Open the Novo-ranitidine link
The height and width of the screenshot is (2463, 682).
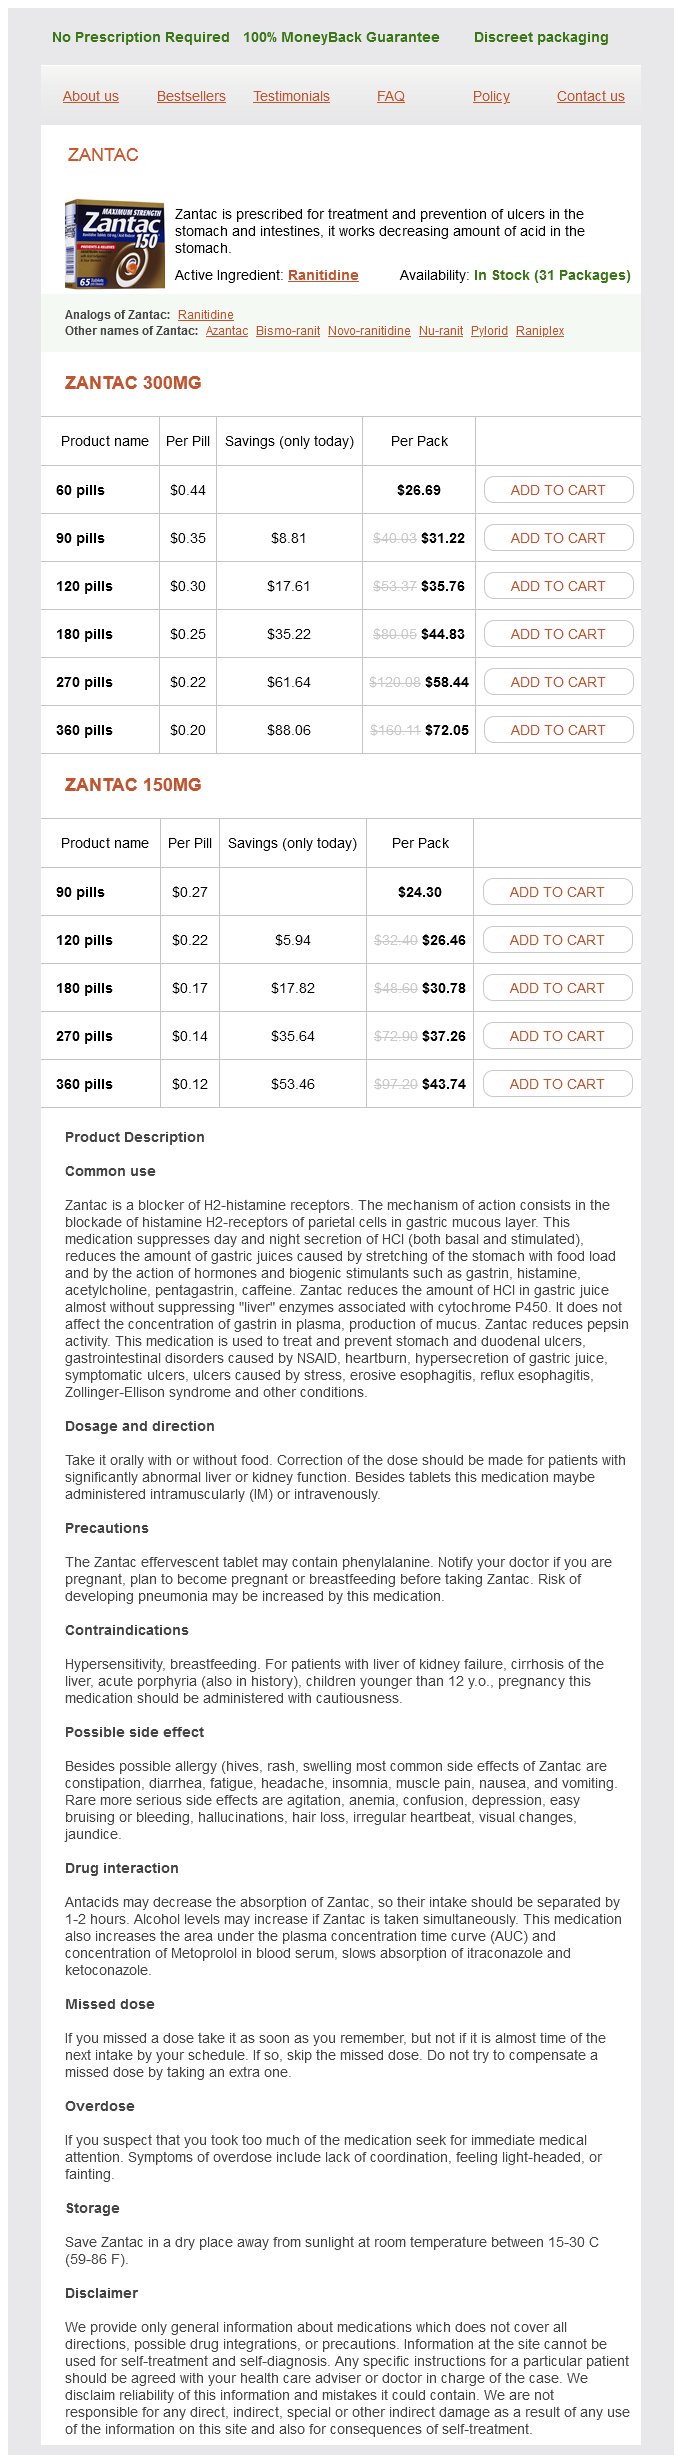[369, 331]
